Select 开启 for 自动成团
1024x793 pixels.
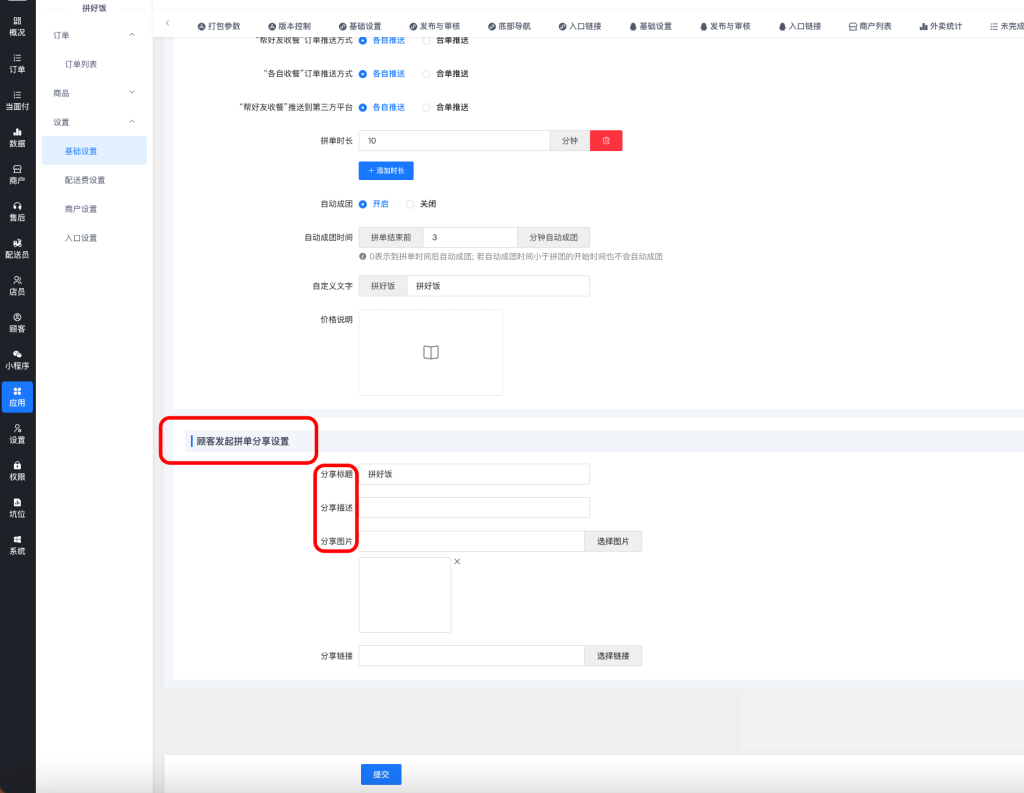(x=363, y=204)
